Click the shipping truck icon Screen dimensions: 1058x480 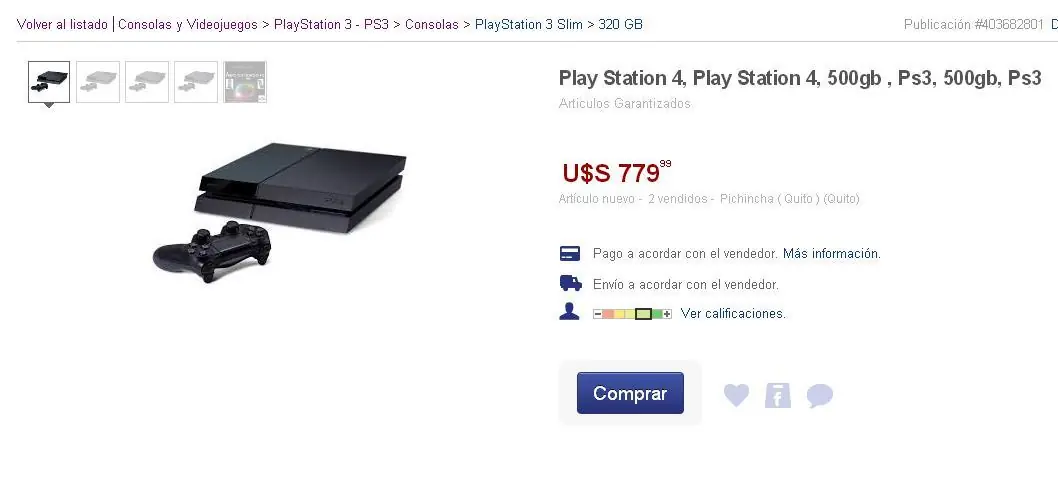click(571, 284)
